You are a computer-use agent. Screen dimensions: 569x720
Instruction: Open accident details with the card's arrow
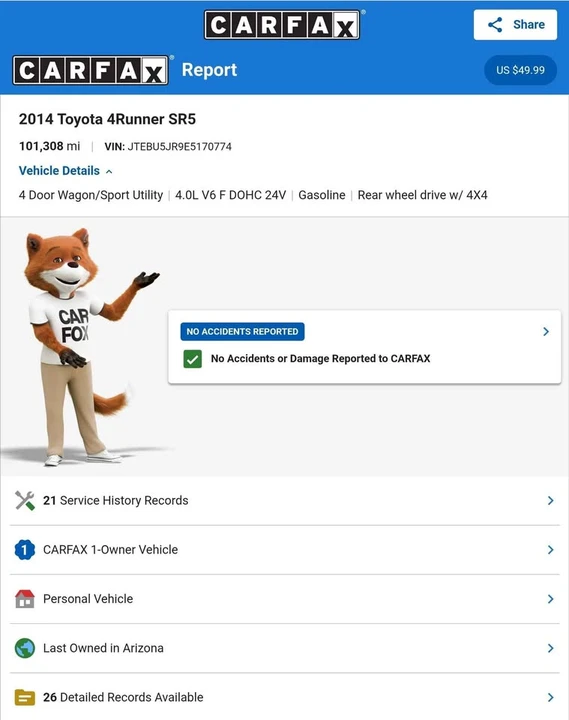pos(546,332)
